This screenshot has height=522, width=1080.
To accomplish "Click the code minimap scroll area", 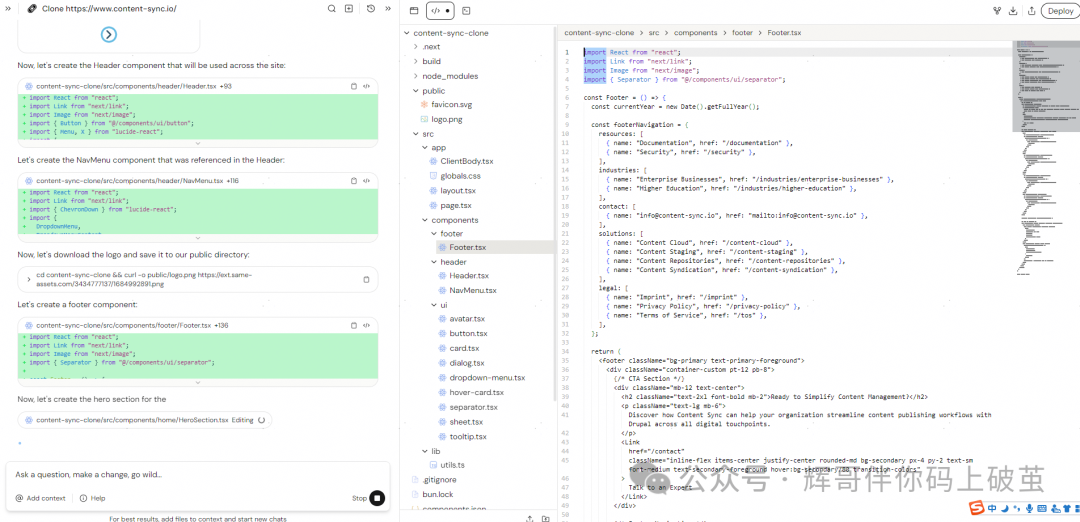I will tap(1044, 150).
